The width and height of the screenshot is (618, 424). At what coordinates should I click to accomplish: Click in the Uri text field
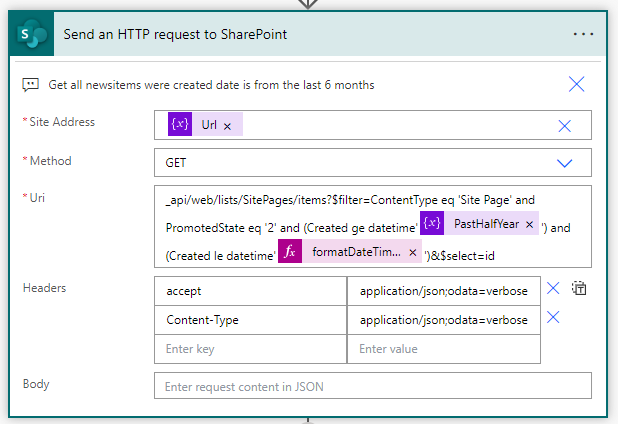(372, 227)
